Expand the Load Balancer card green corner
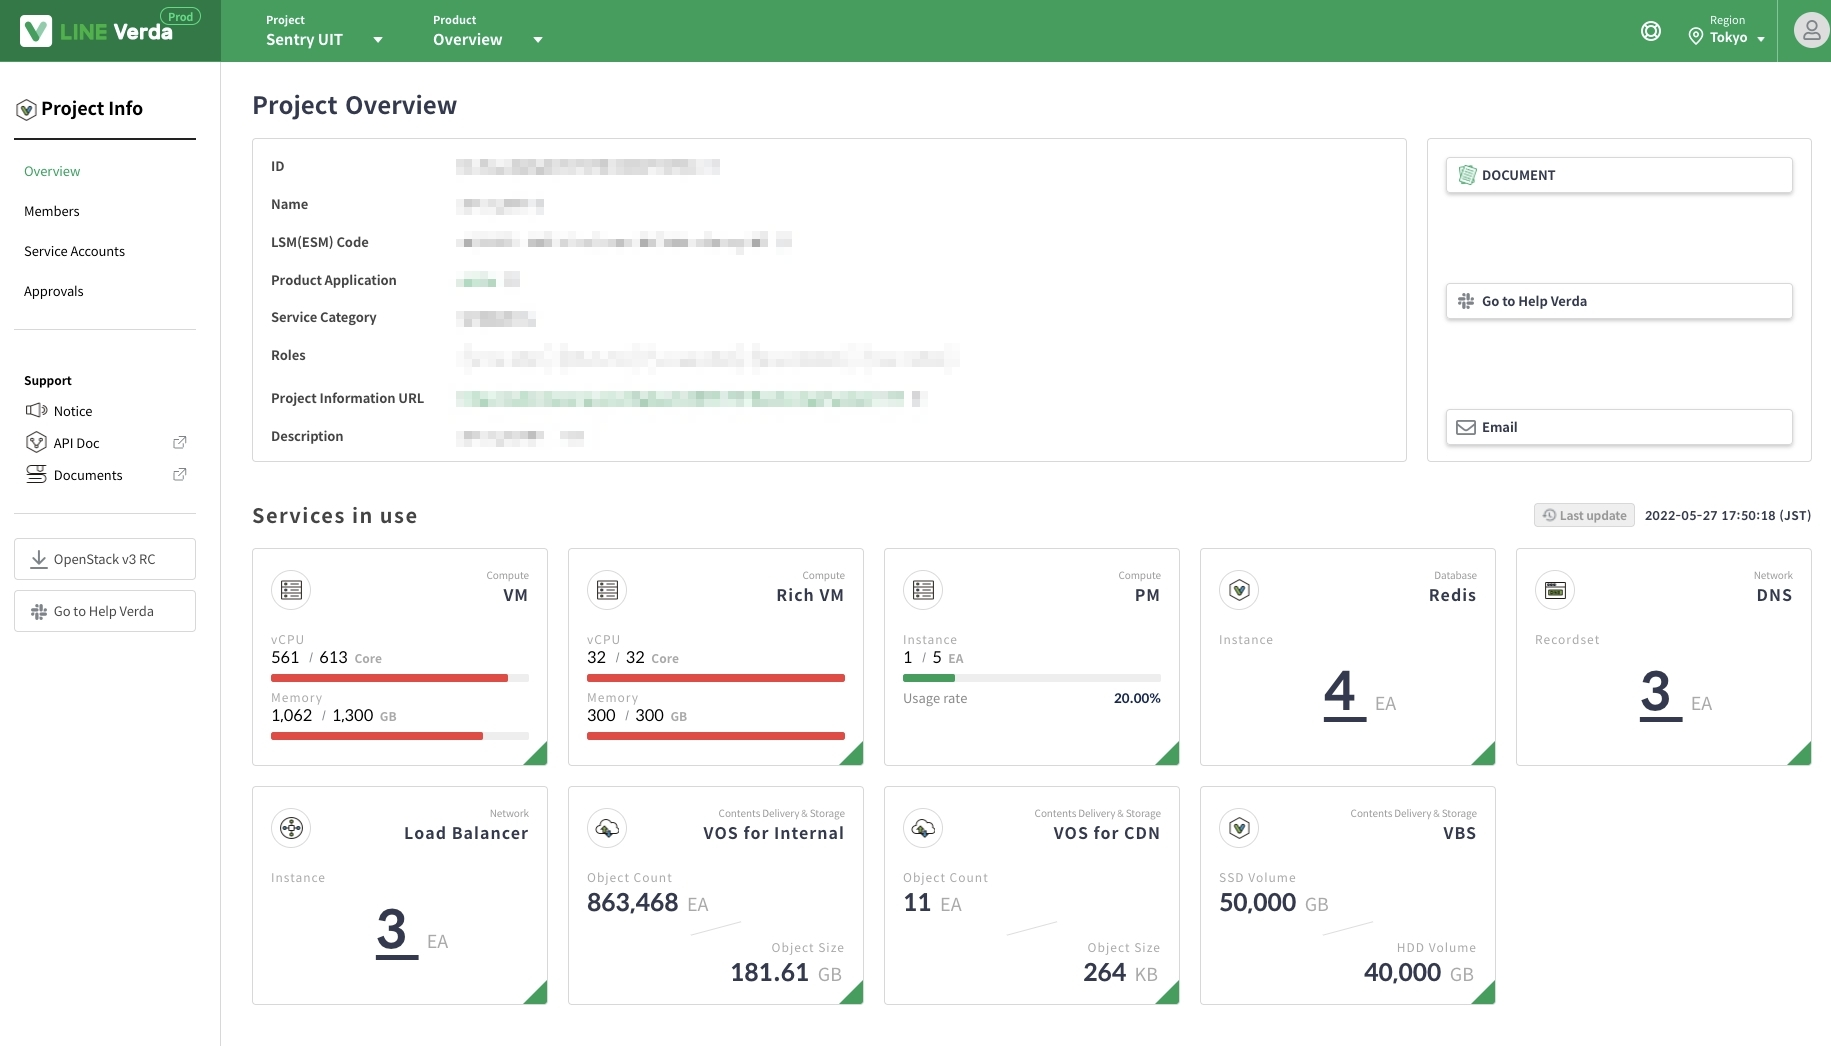Screen dimensions: 1831x1046 tap(538, 995)
